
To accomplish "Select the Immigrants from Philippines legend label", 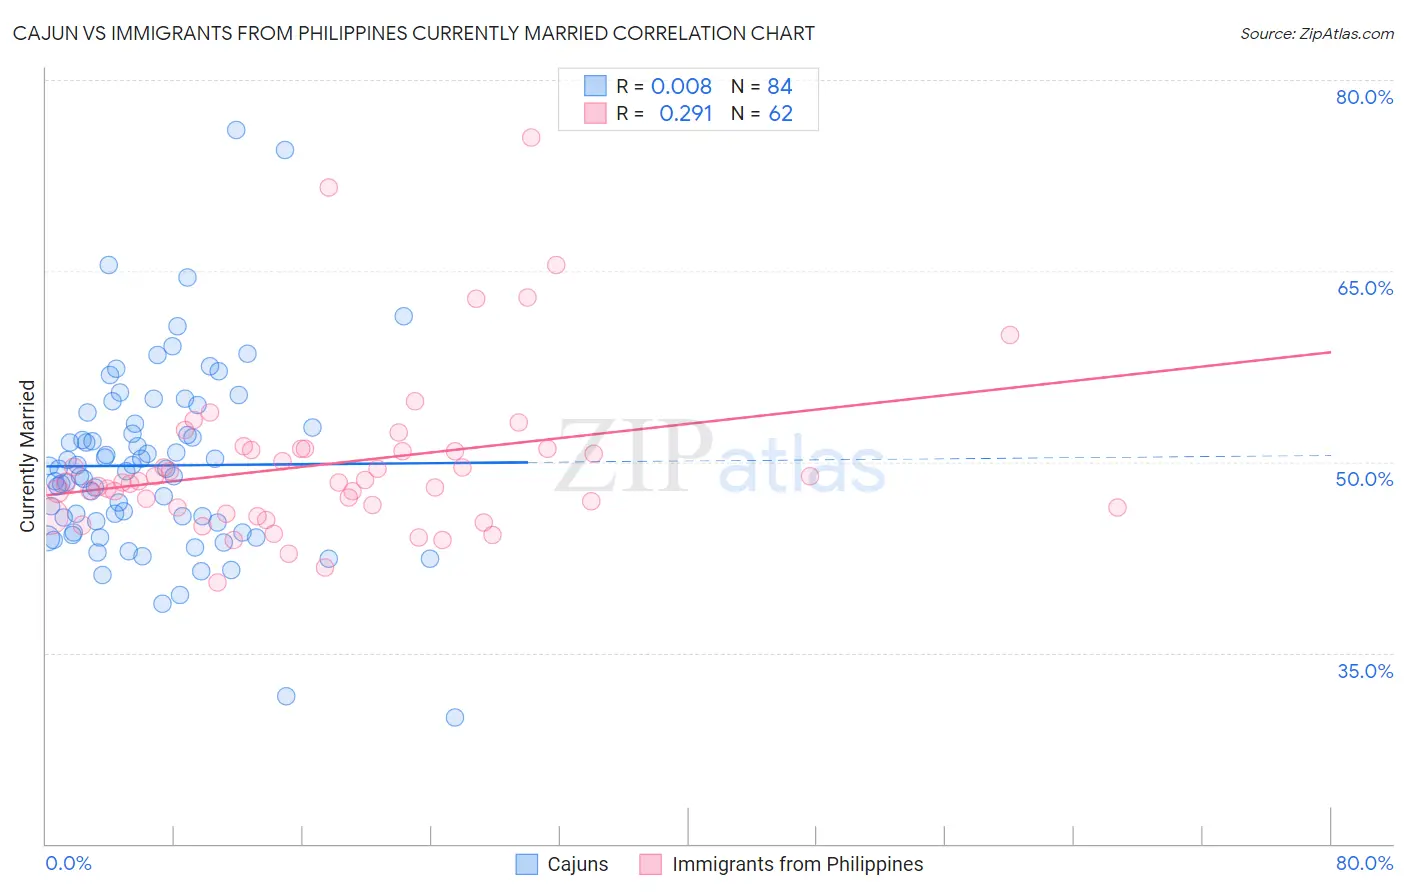I will pos(798,864).
